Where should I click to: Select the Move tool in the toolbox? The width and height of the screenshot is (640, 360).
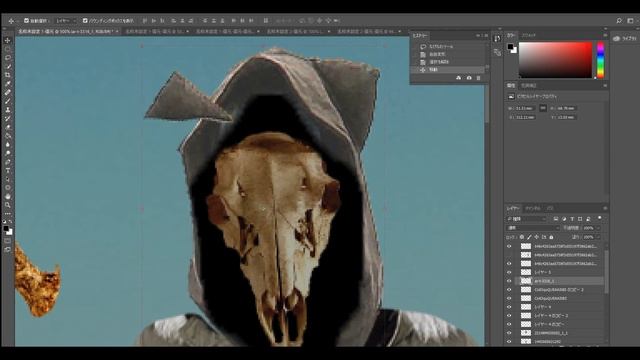coord(8,40)
